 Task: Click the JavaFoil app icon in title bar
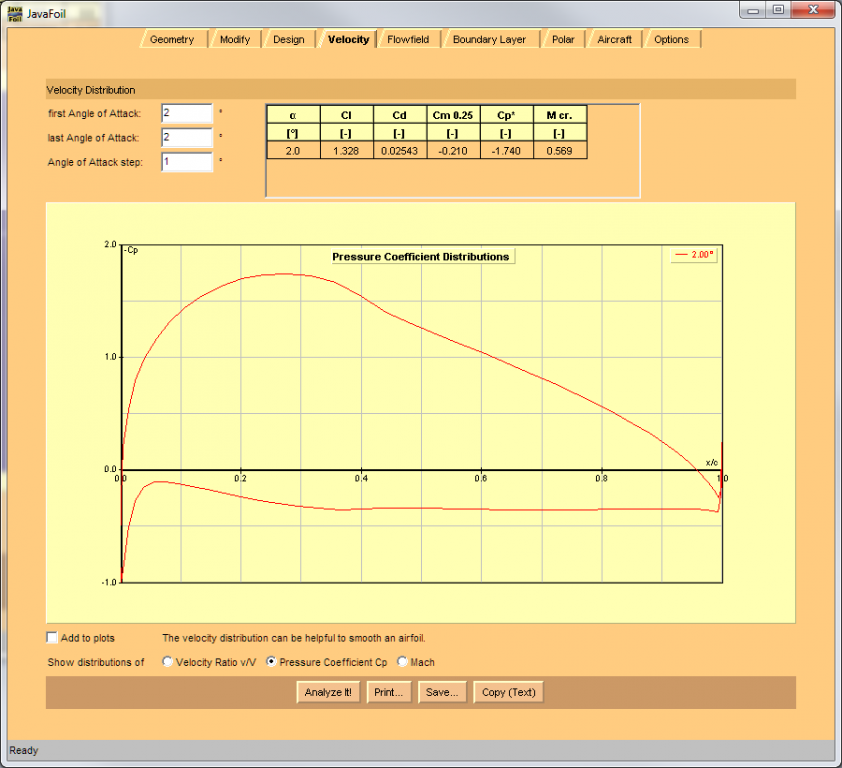coord(15,11)
